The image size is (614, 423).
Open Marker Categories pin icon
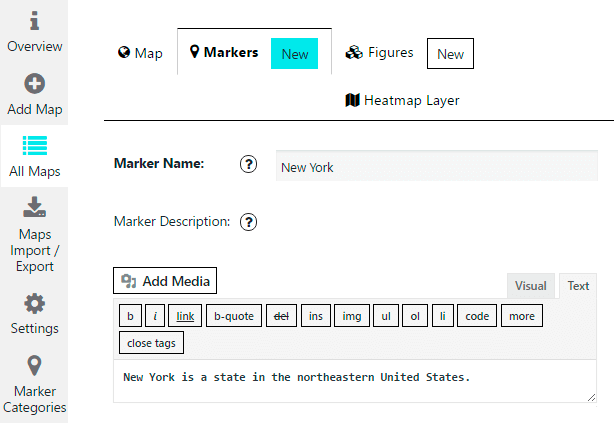coord(34,365)
